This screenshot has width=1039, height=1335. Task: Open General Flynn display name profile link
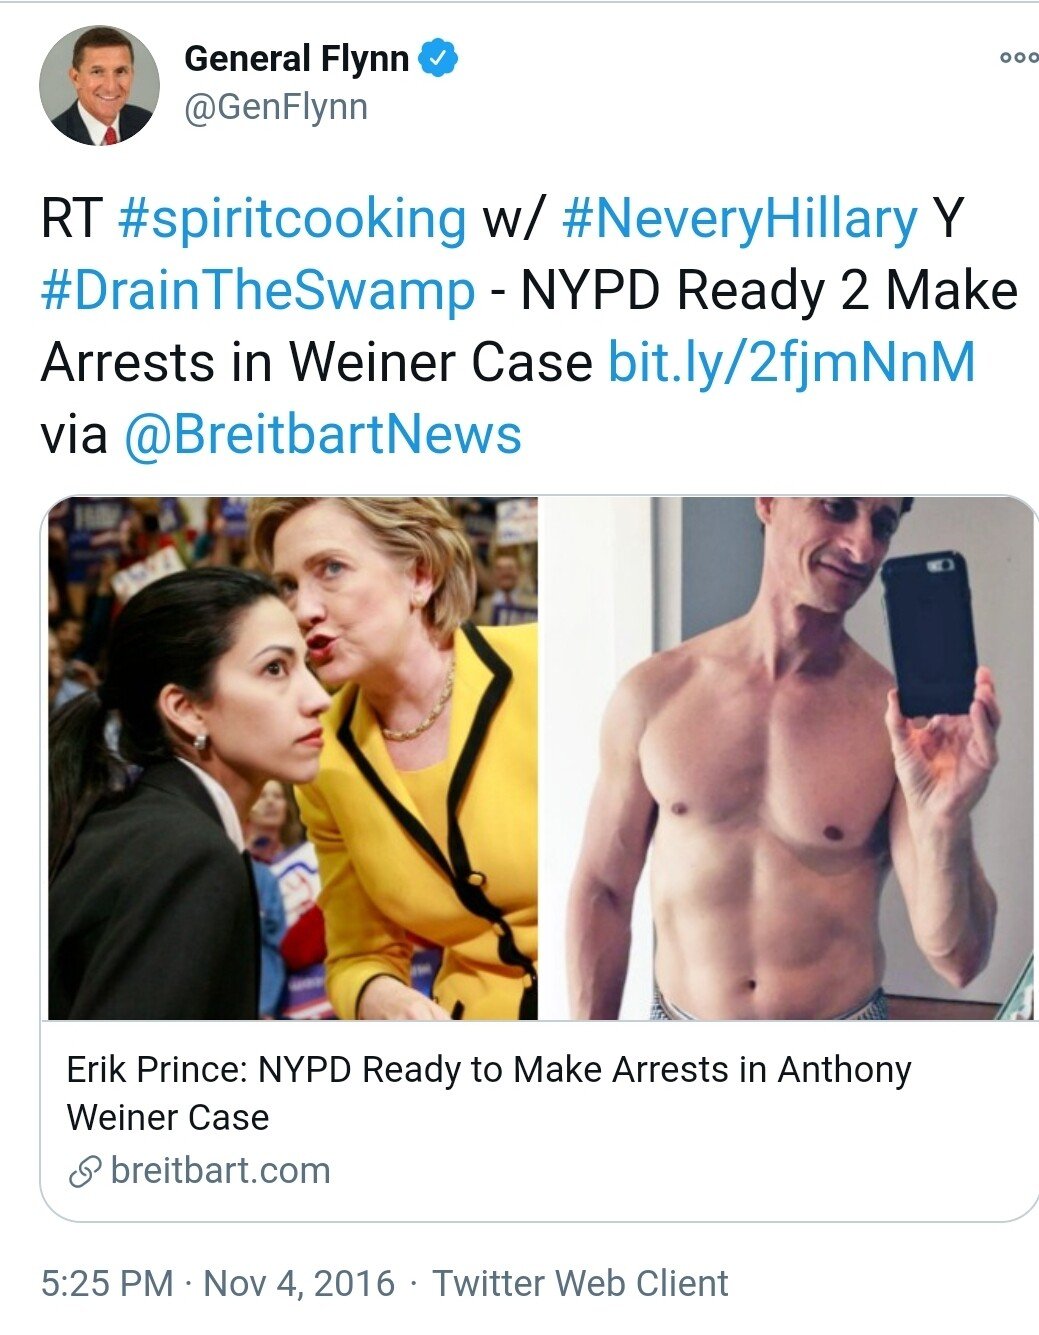[x=296, y=58]
